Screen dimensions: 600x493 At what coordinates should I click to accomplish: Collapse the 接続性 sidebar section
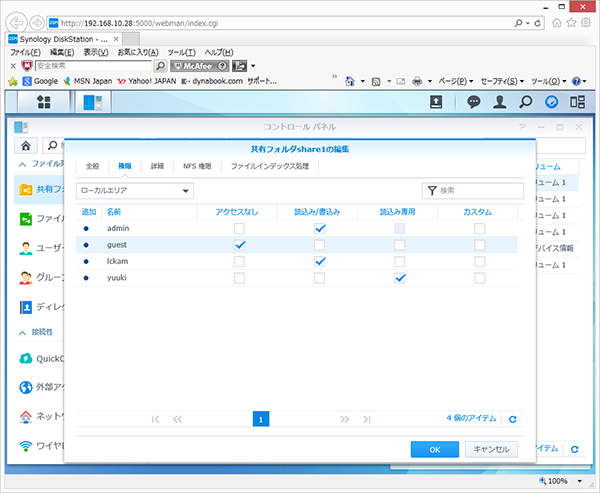22,333
